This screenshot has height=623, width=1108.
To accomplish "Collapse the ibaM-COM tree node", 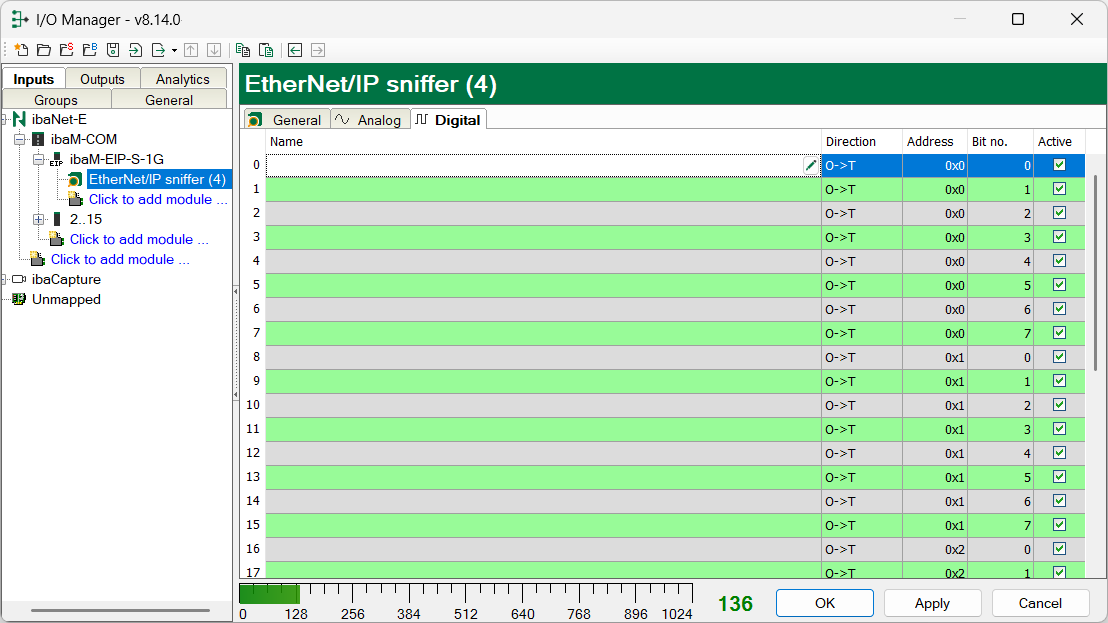I will [x=20, y=139].
